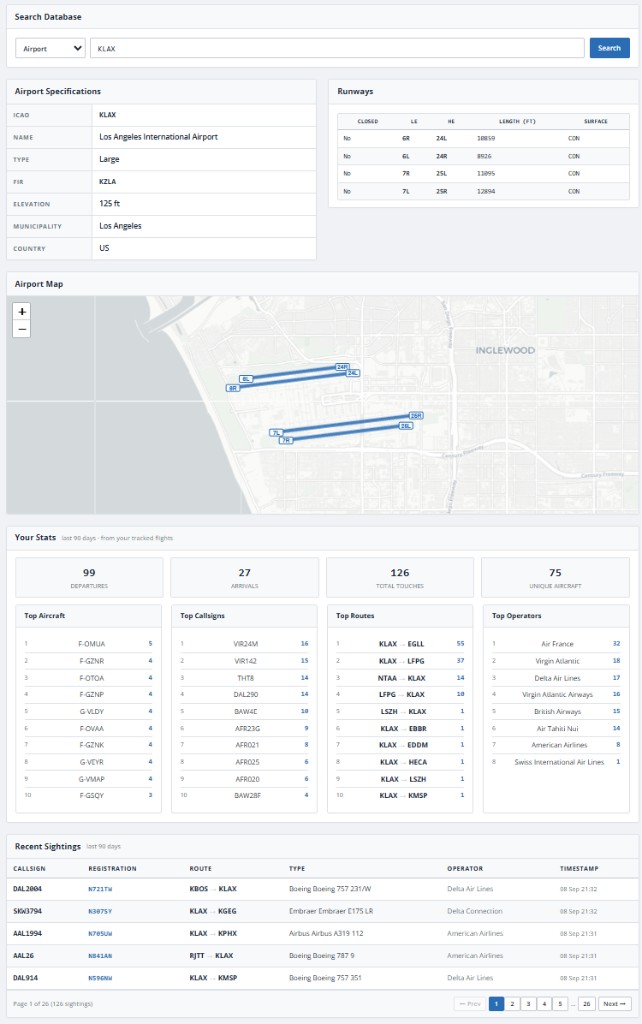
Task: Go to sightings page 2
Action: point(512,1004)
